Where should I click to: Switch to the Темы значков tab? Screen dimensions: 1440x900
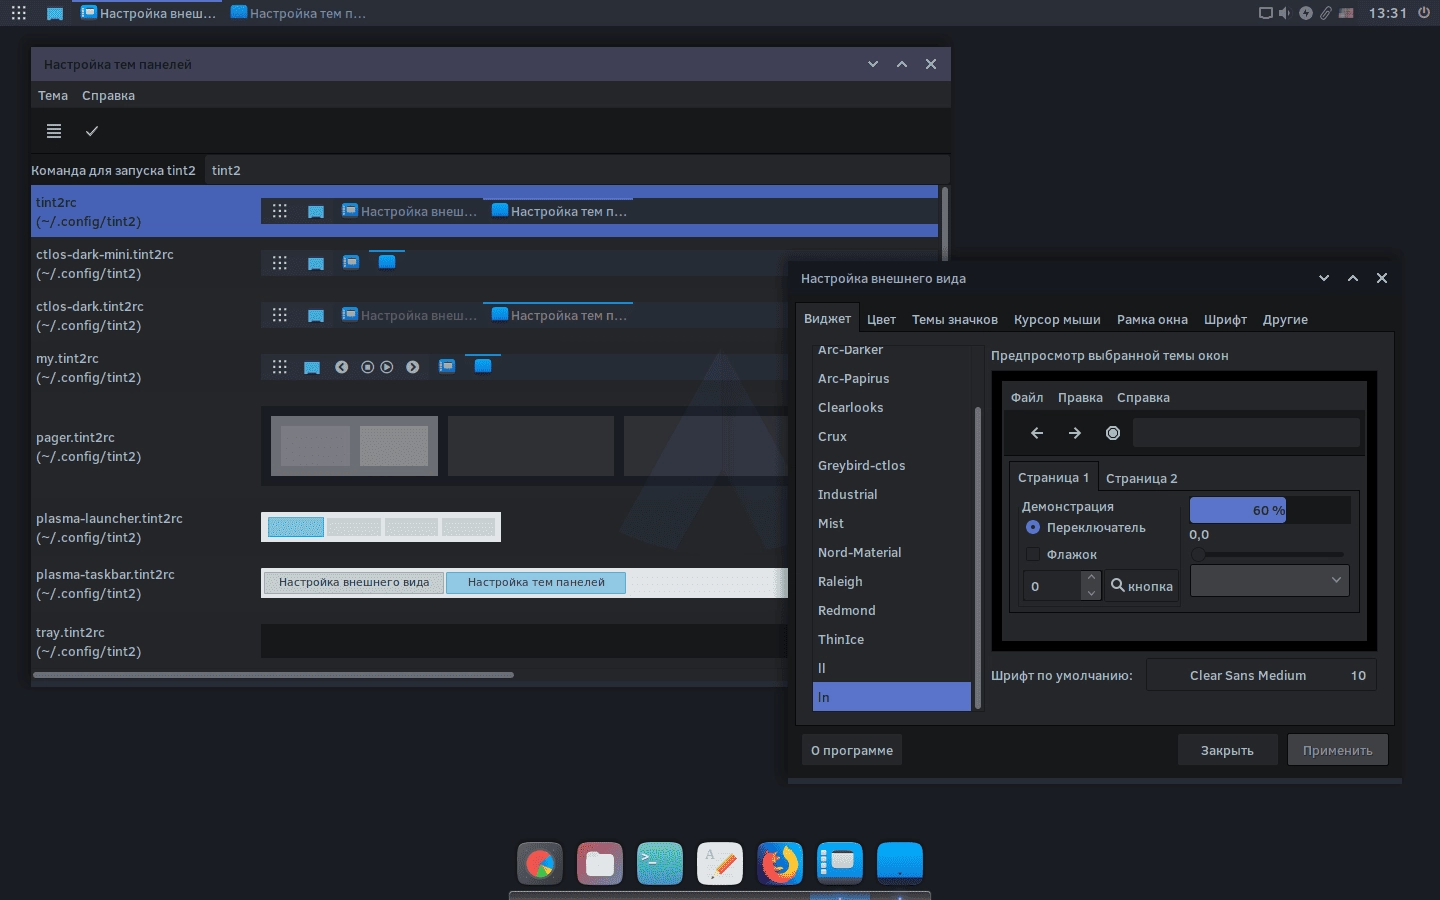point(955,319)
